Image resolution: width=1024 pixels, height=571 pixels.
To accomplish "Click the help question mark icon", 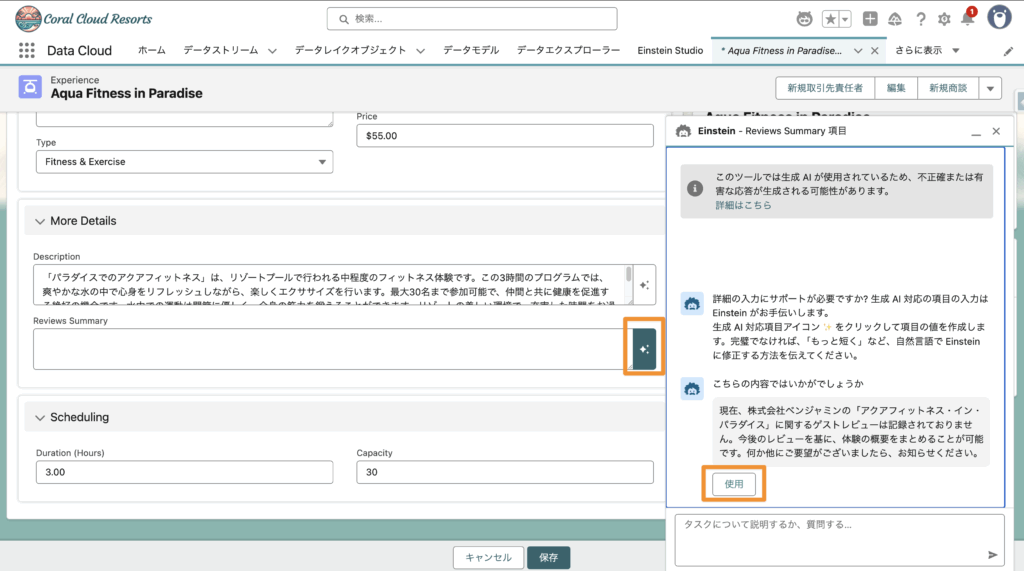I will pos(920,19).
